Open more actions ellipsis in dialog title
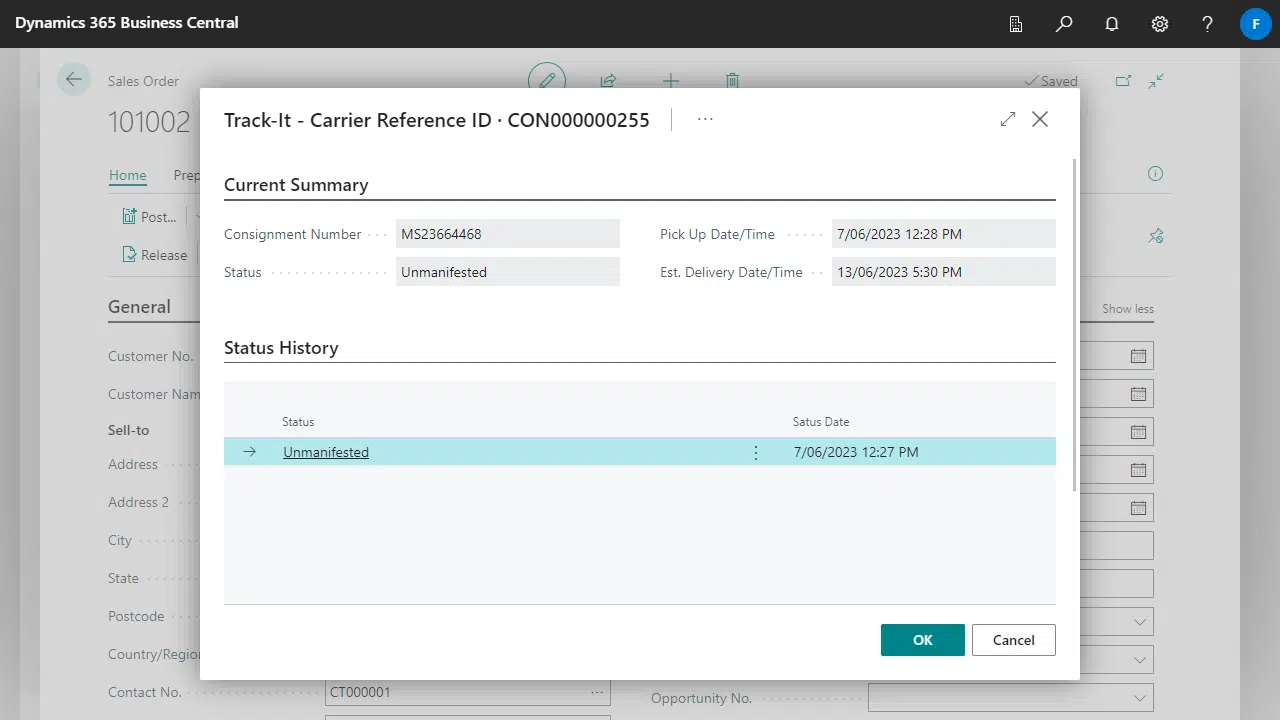 click(x=705, y=119)
